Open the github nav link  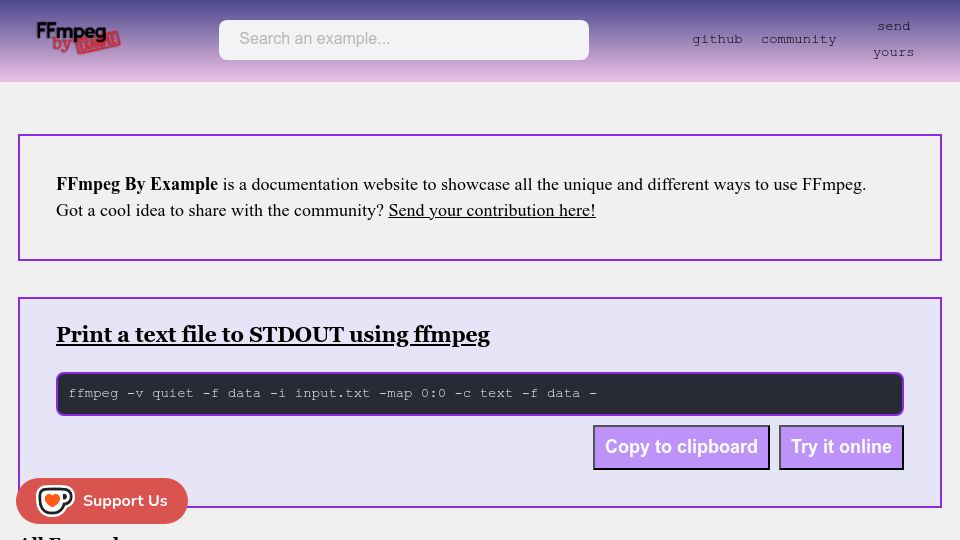coord(717,39)
